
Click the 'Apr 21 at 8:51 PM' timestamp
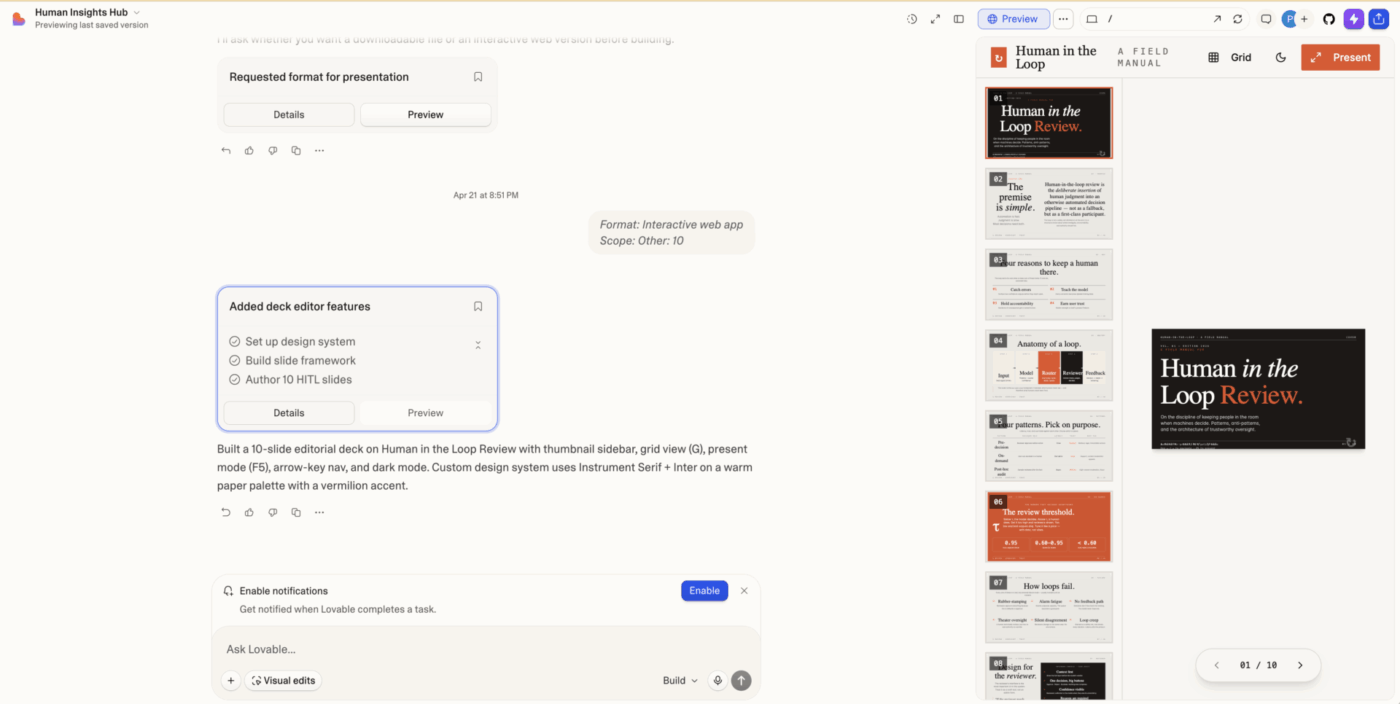pyautogui.click(x=486, y=195)
